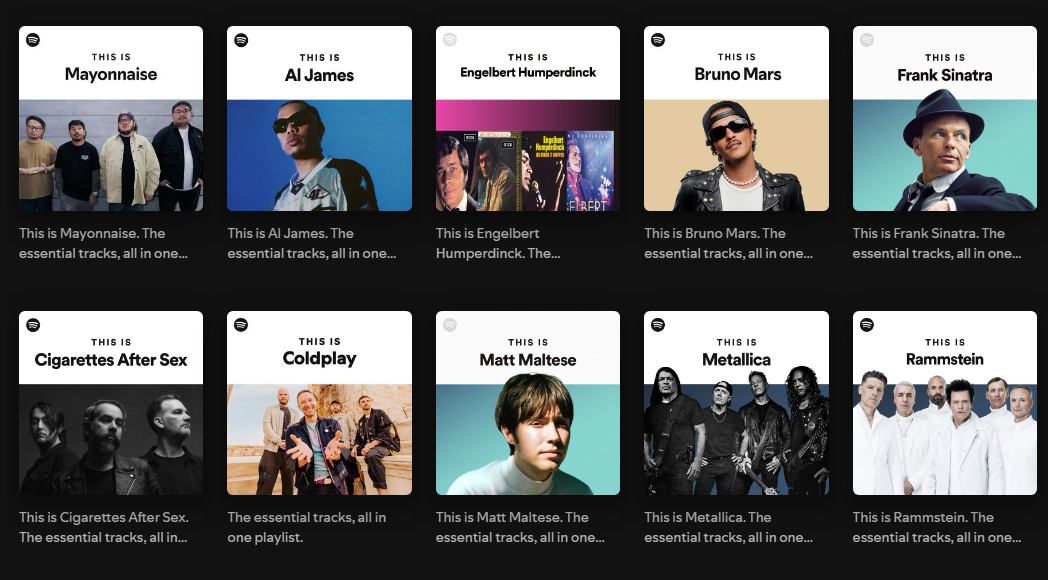
Task: Click Spotify logo on Cigarettes After Sex cover
Action: (33, 325)
